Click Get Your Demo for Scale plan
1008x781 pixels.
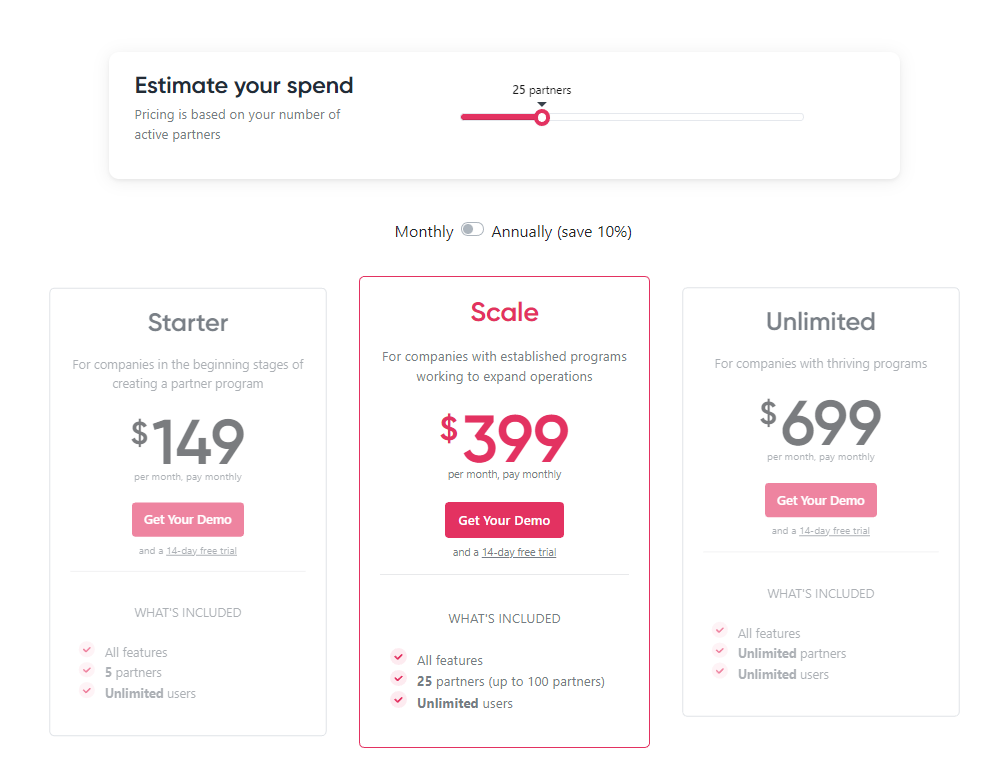click(504, 520)
